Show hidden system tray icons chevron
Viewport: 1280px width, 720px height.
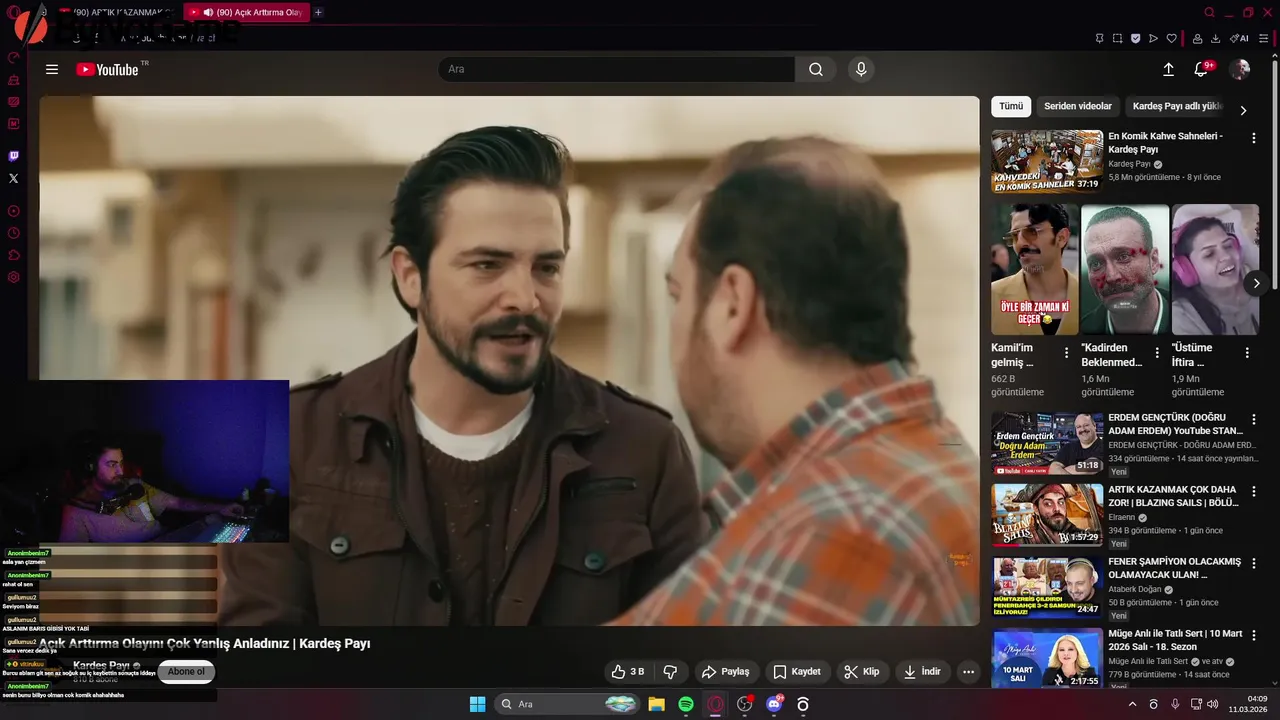(1133, 704)
